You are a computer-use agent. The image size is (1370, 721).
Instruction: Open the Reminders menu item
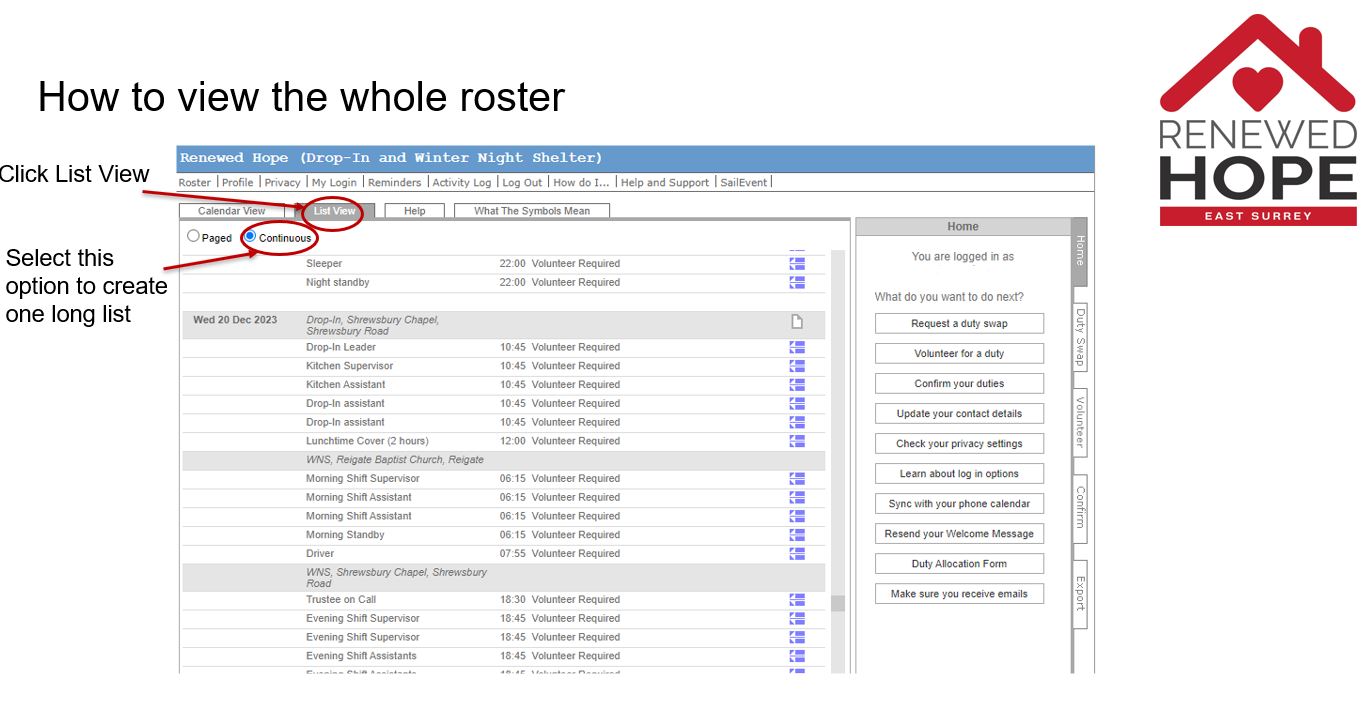(394, 182)
